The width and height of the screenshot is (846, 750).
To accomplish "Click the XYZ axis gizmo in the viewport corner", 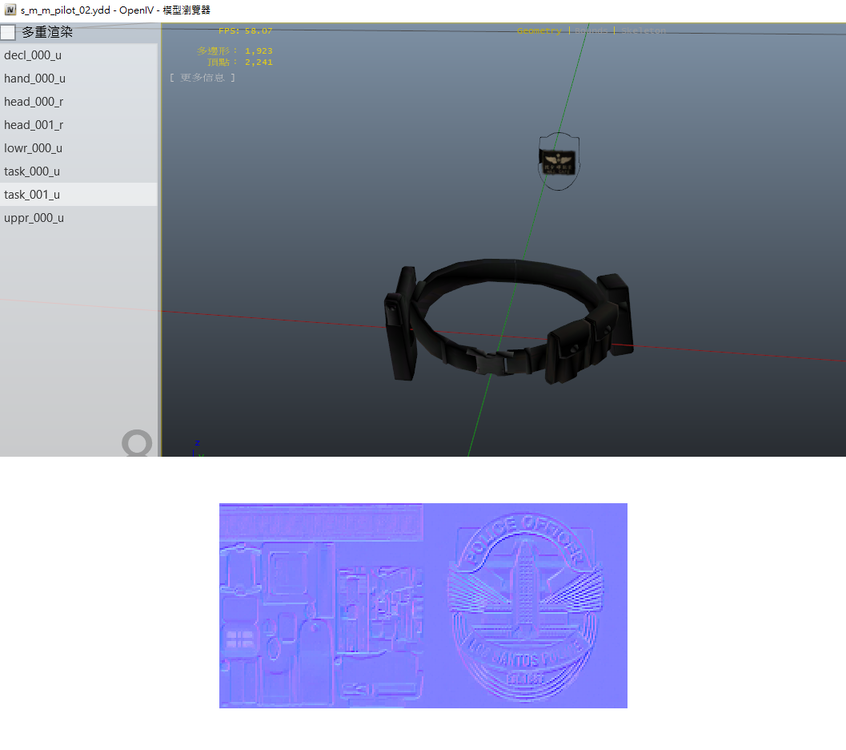I will click(198, 449).
